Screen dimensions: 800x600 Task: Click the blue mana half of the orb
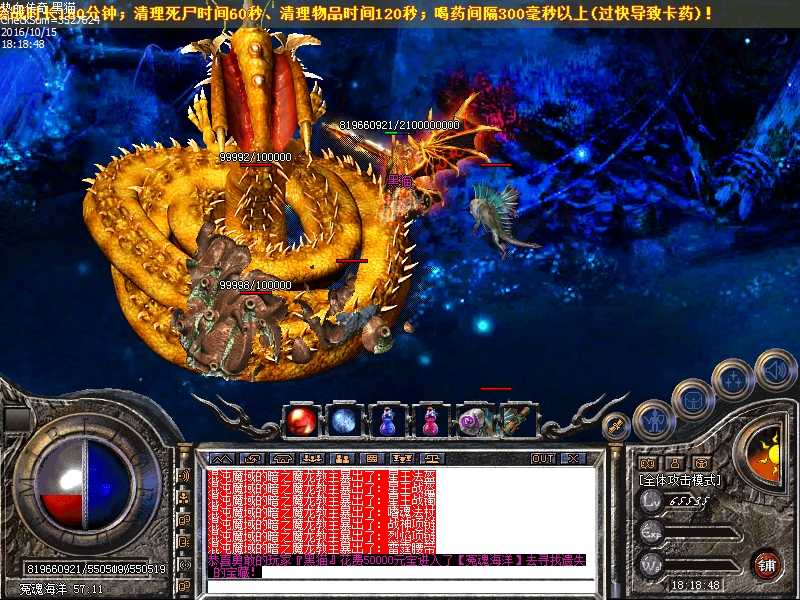click(x=109, y=483)
